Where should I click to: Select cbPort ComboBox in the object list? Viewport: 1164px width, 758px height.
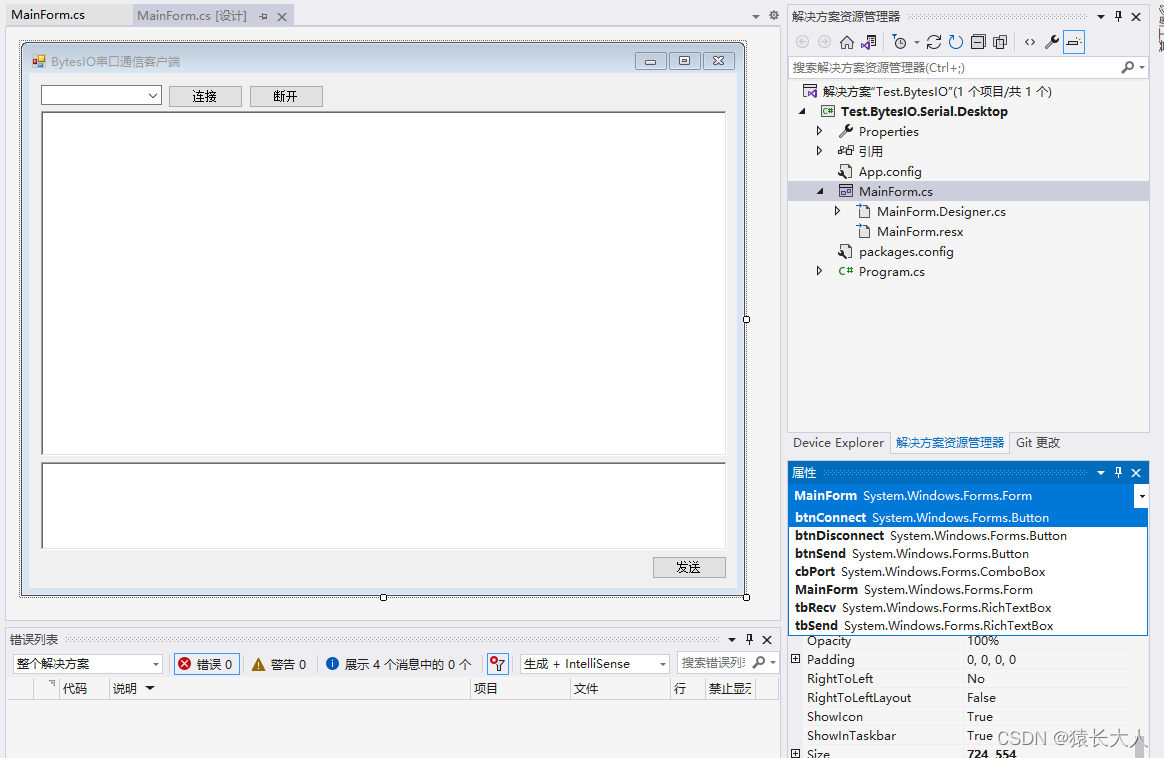point(967,572)
